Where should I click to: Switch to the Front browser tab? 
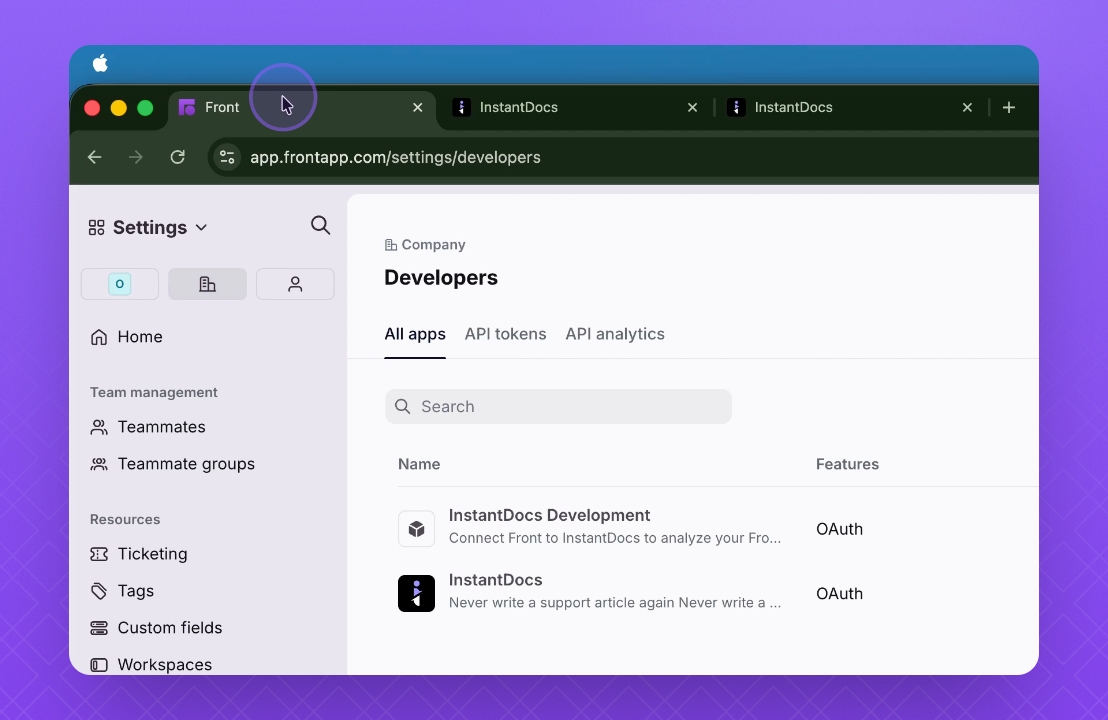pos(302,107)
